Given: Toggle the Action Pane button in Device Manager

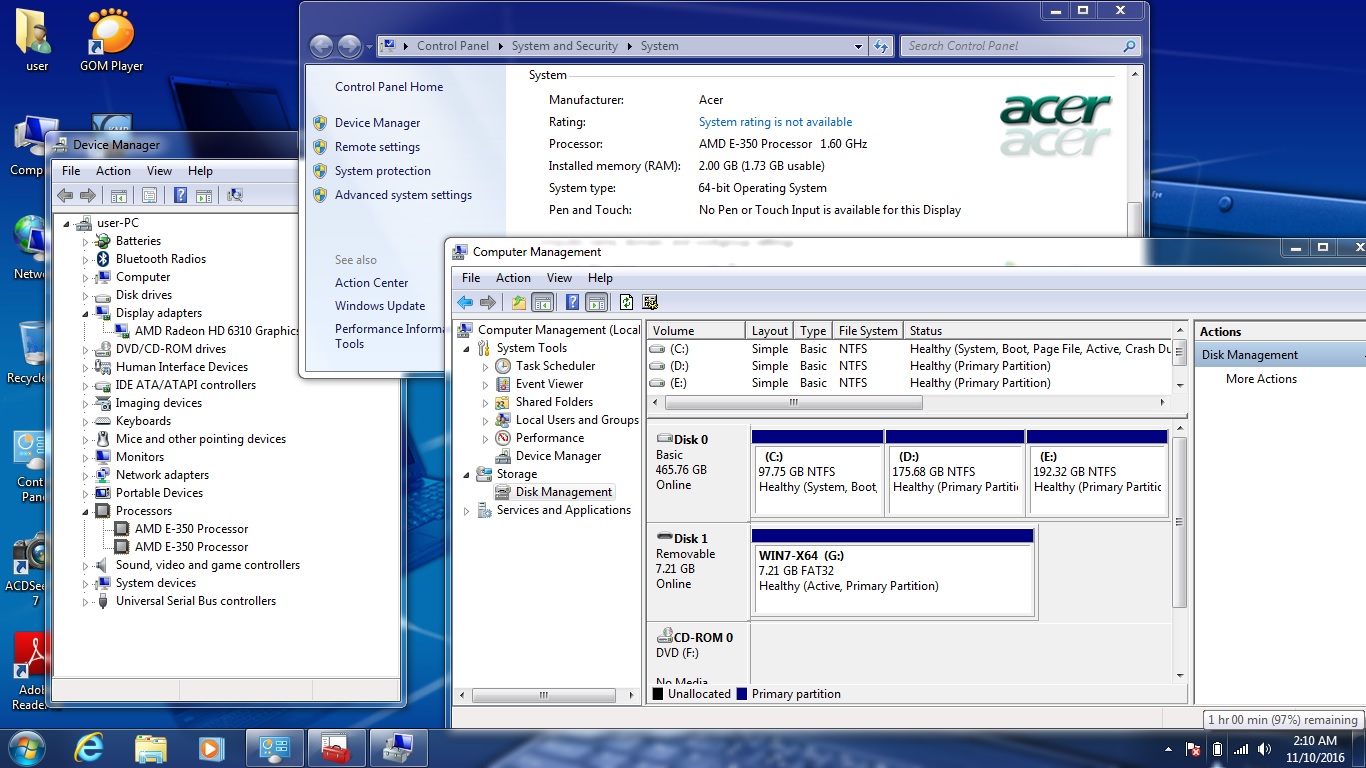Looking at the screenshot, I should (x=204, y=196).
